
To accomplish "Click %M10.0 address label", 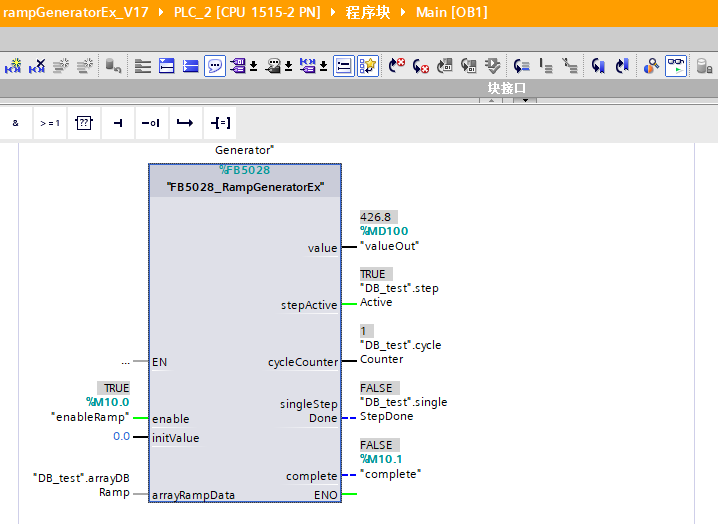I will click(x=108, y=402).
